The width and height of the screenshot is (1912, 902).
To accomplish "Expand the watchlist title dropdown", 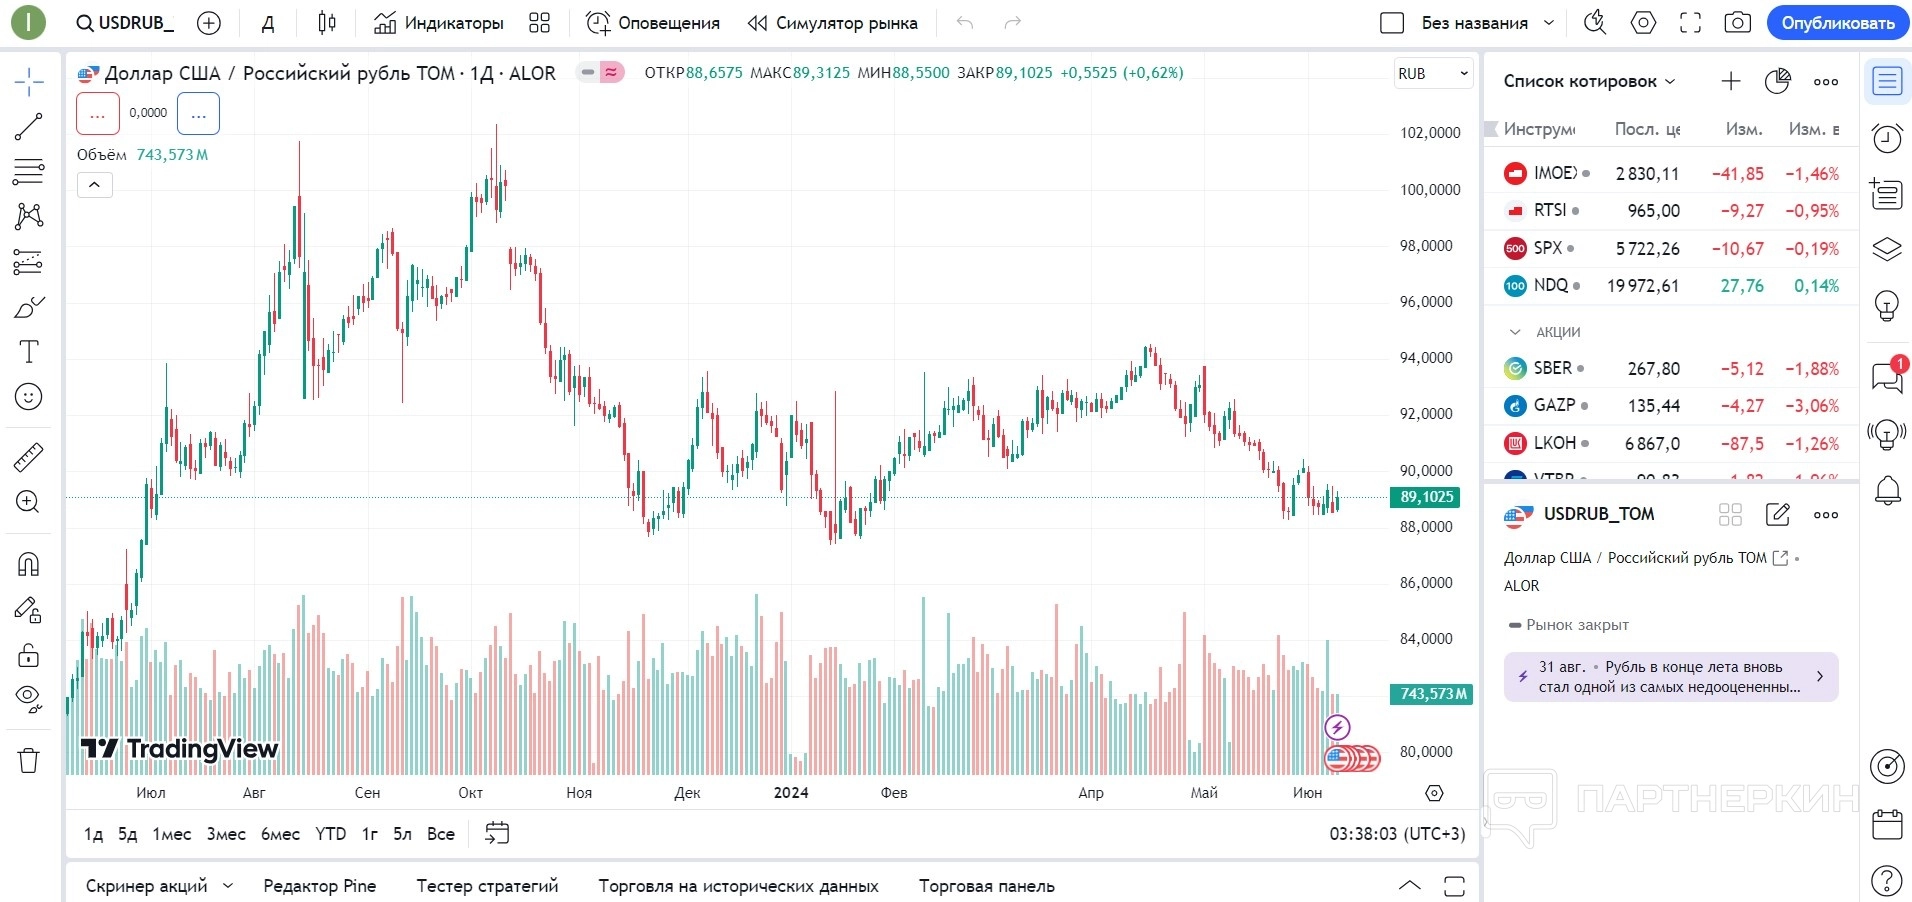I will coord(1589,82).
